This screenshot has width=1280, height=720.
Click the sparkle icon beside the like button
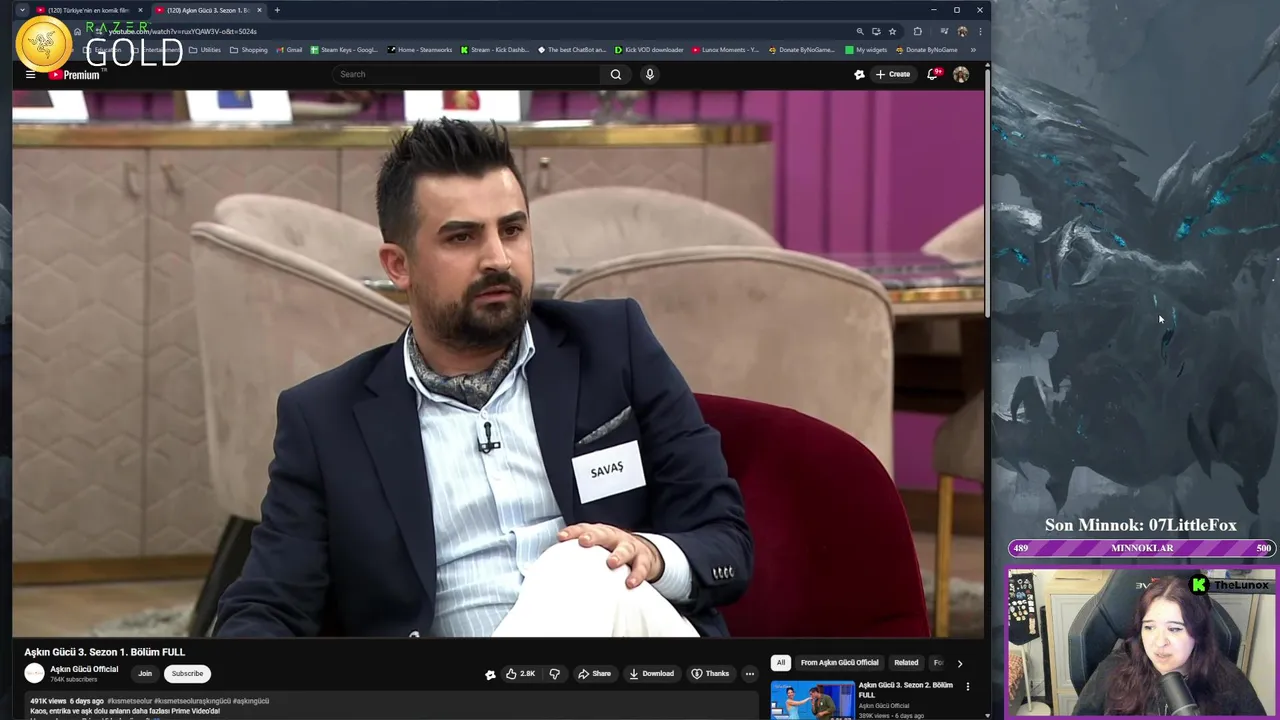pos(490,674)
